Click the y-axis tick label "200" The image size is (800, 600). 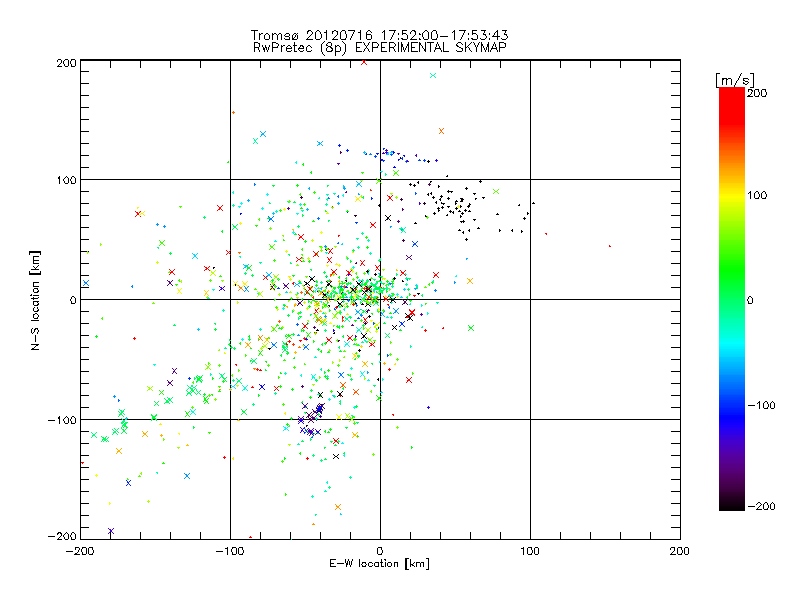click(66, 63)
